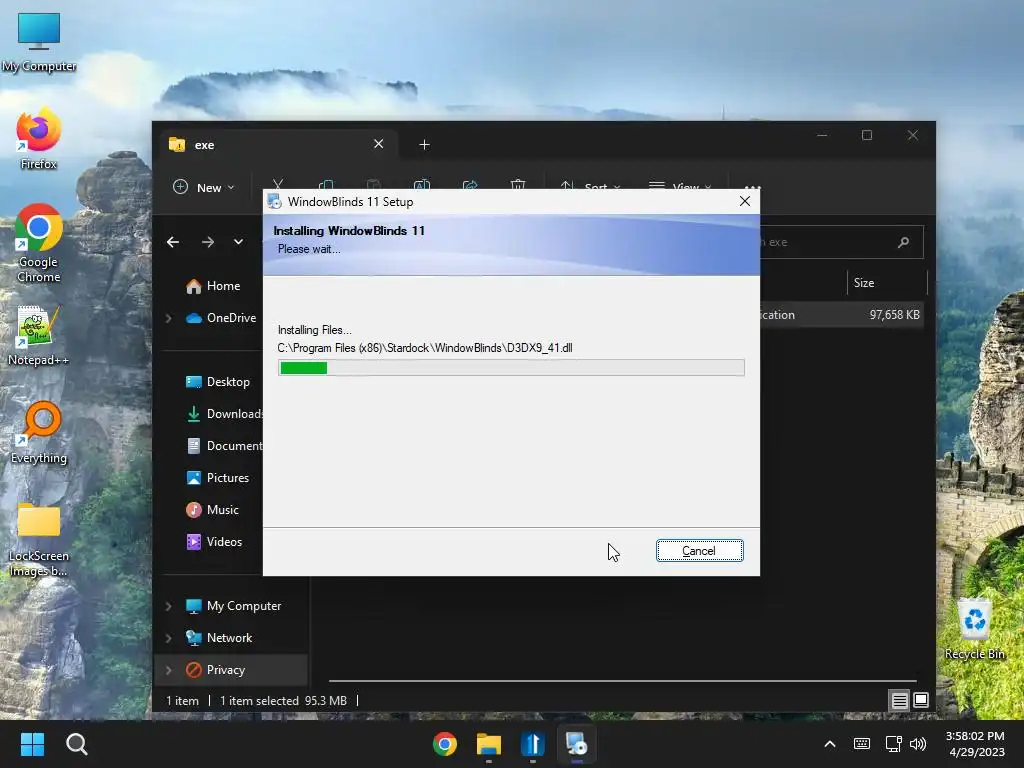Open the Windows Start menu
The width and height of the screenshot is (1024, 768).
point(33,744)
